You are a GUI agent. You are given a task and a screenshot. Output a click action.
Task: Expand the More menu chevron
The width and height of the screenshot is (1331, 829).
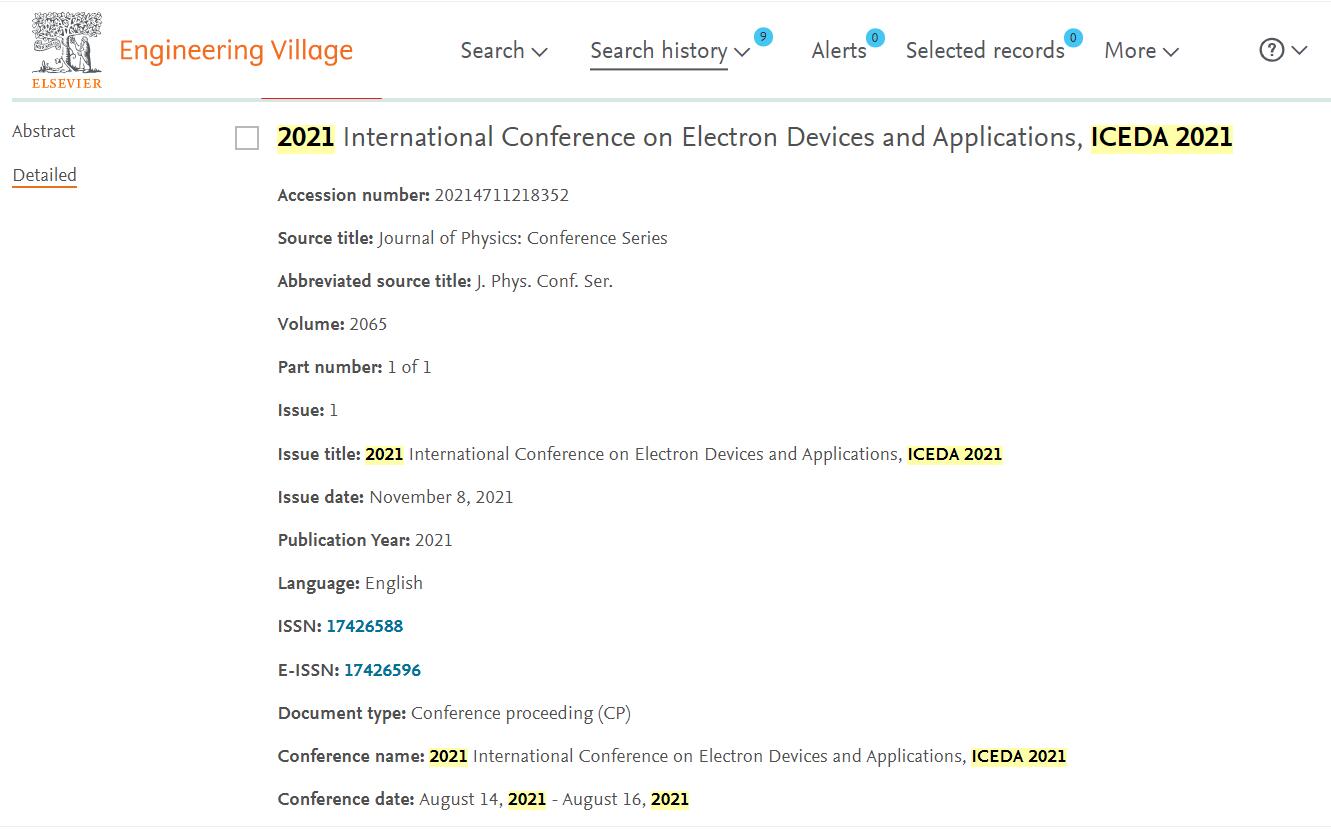coord(1171,52)
